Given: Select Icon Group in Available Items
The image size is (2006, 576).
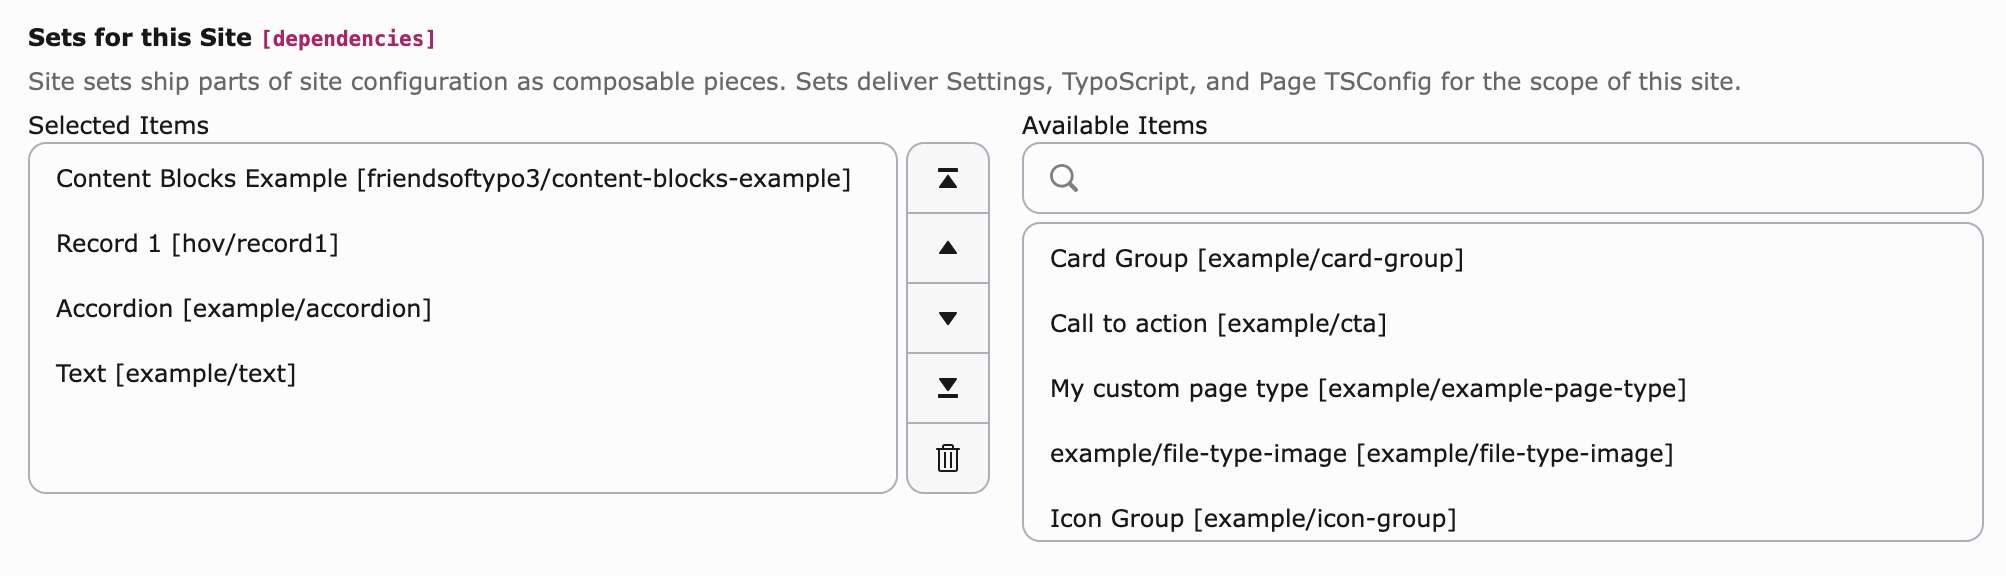Looking at the screenshot, I should pos(1253,518).
